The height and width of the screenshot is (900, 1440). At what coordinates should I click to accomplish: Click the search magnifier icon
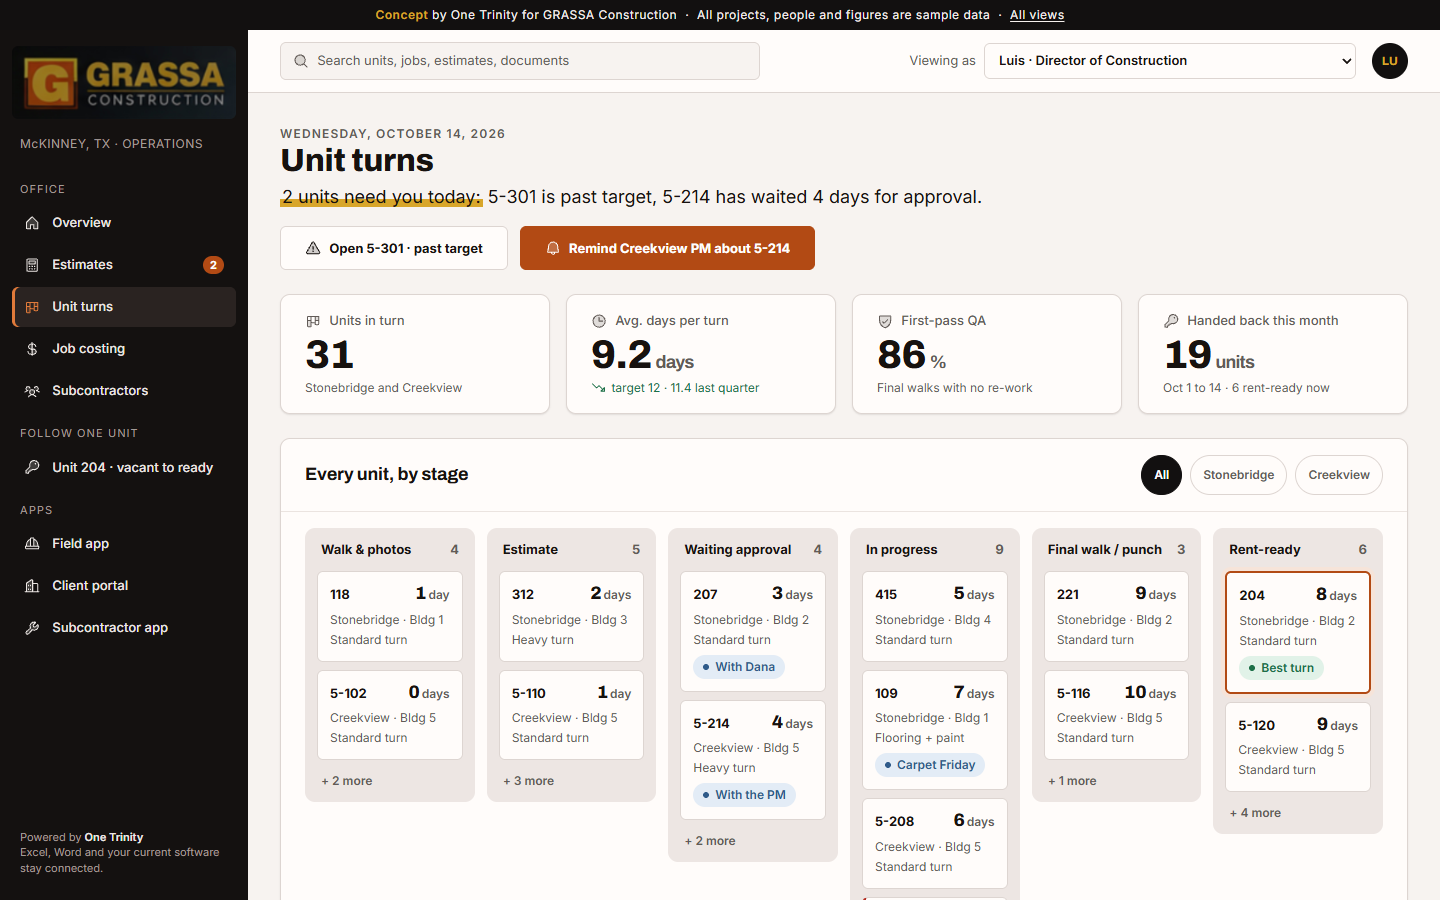[x=301, y=61]
